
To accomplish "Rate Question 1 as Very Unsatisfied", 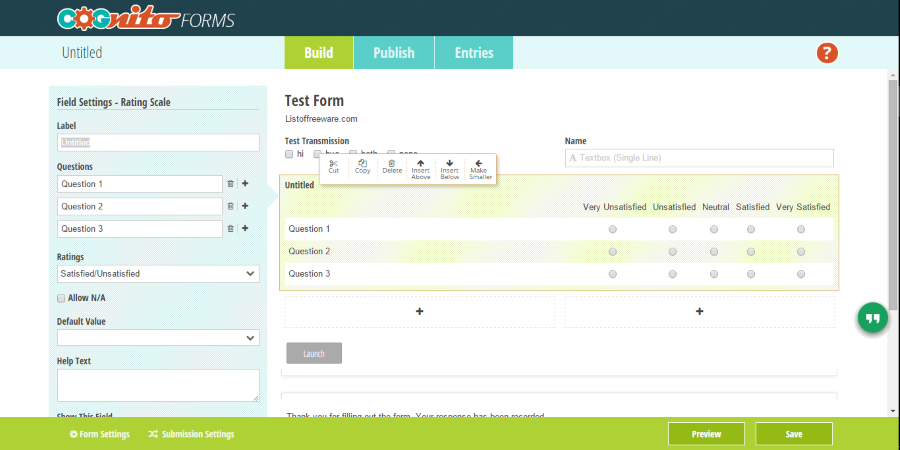I will click(x=613, y=229).
